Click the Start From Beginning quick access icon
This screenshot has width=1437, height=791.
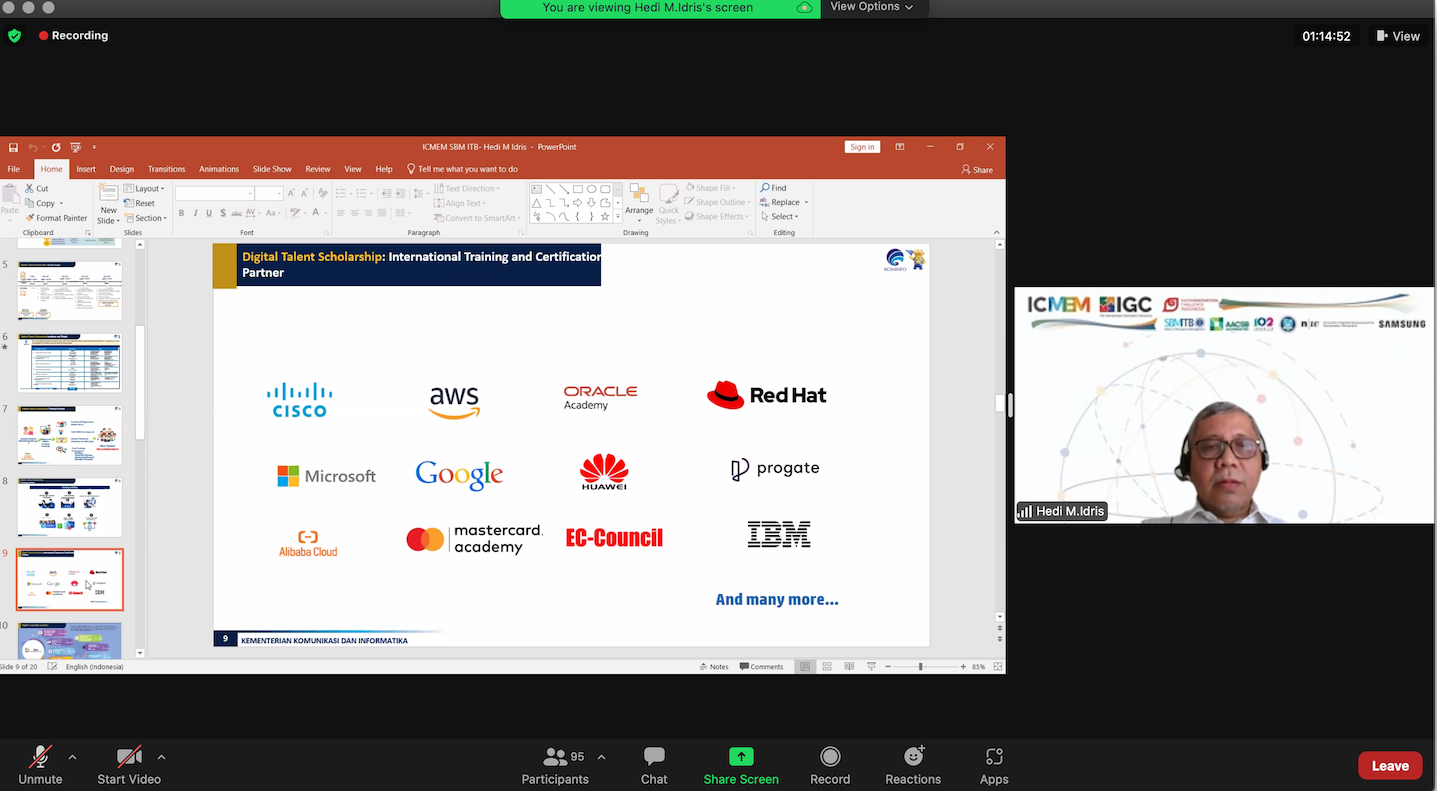click(76, 147)
